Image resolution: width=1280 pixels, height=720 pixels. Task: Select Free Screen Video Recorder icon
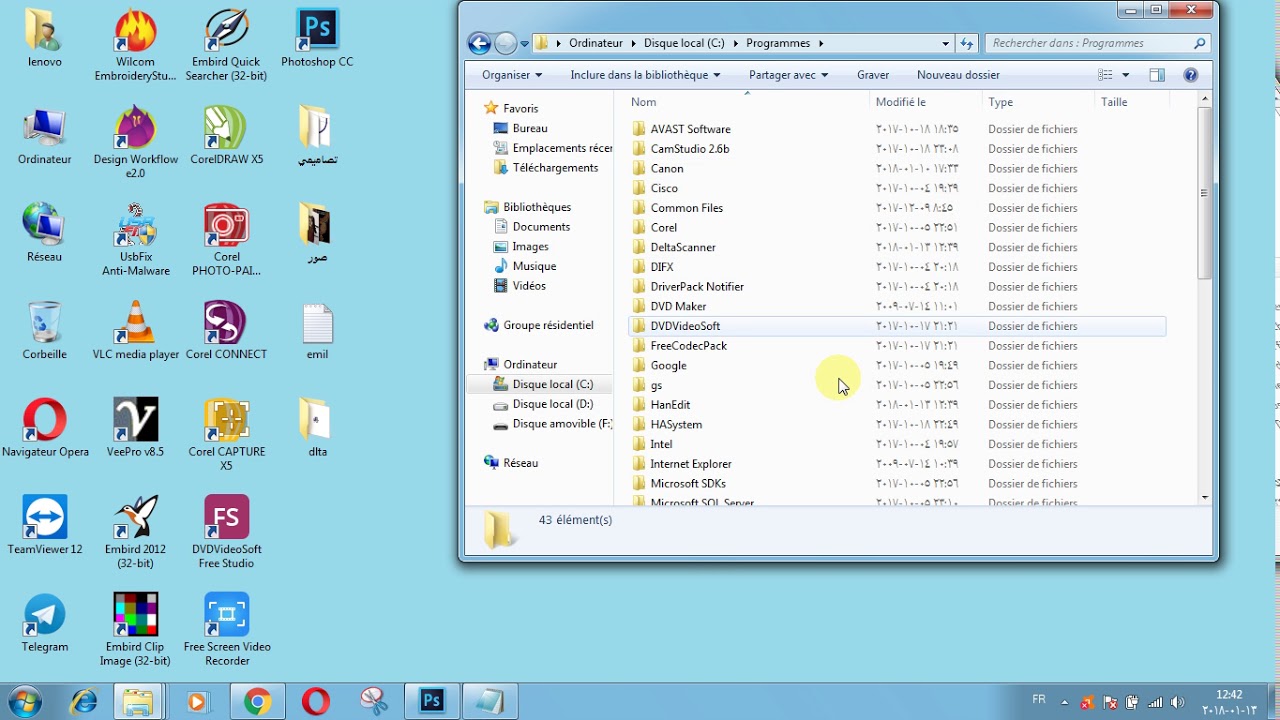pyautogui.click(x=227, y=630)
